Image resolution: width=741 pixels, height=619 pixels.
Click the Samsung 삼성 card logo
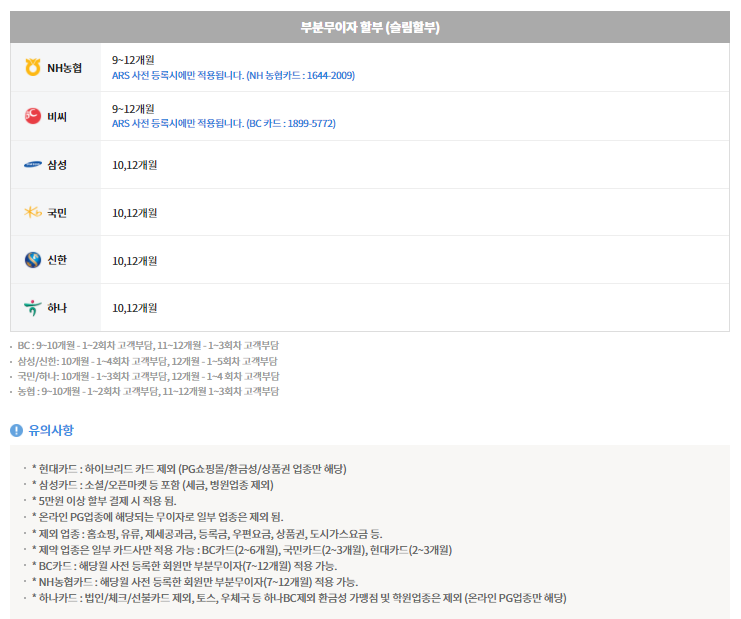click(x=33, y=164)
